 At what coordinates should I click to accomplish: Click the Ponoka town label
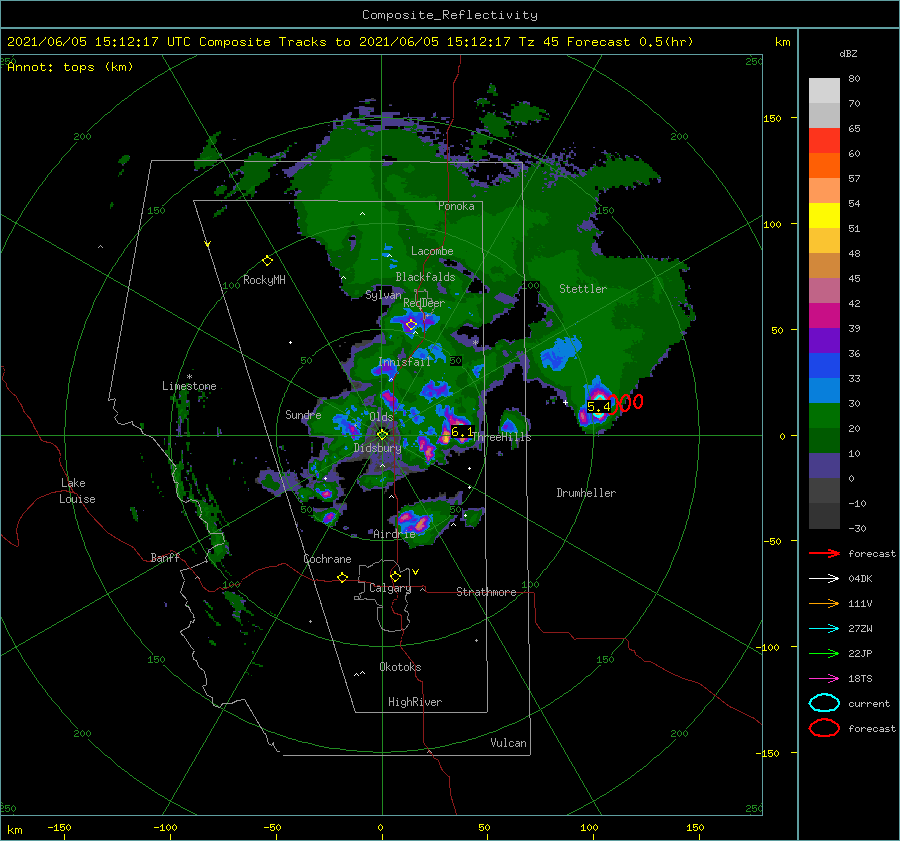[x=456, y=206]
